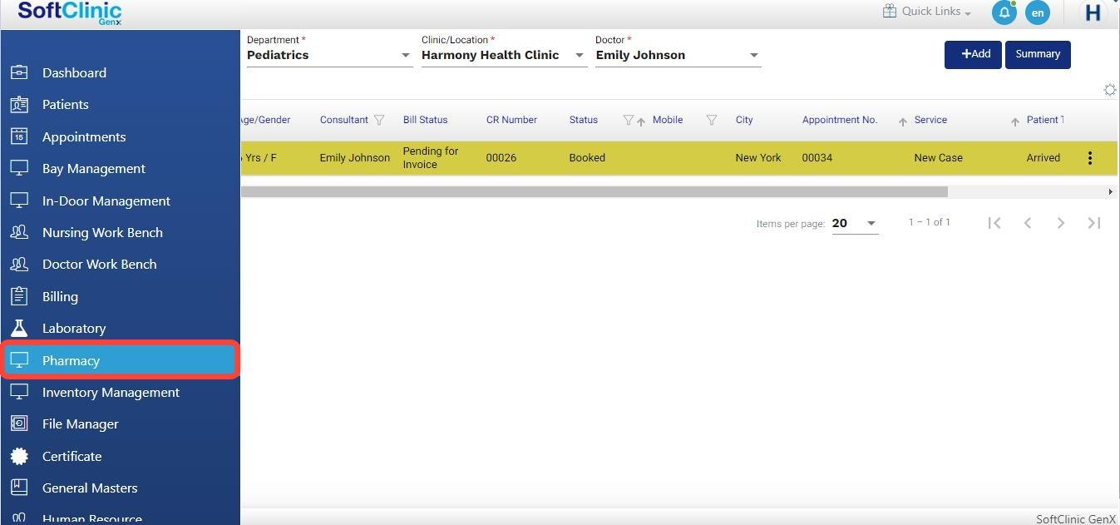
Task: Open the Items per page dropdown
Action: (855, 223)
